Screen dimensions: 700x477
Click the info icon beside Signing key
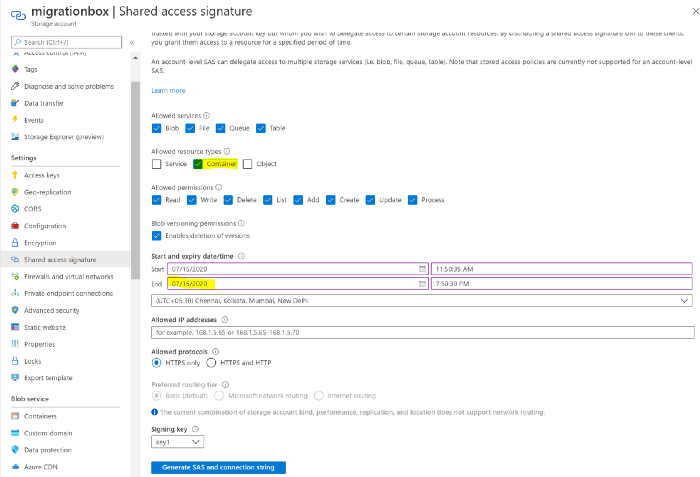coord(195,429)
